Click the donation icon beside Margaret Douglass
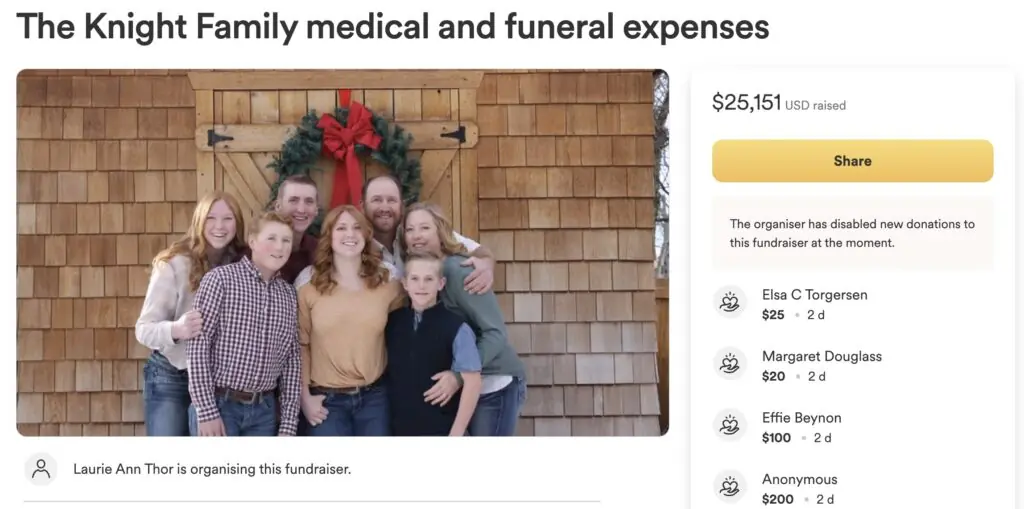Viewport: 1024px width, 509px height. 730,364
